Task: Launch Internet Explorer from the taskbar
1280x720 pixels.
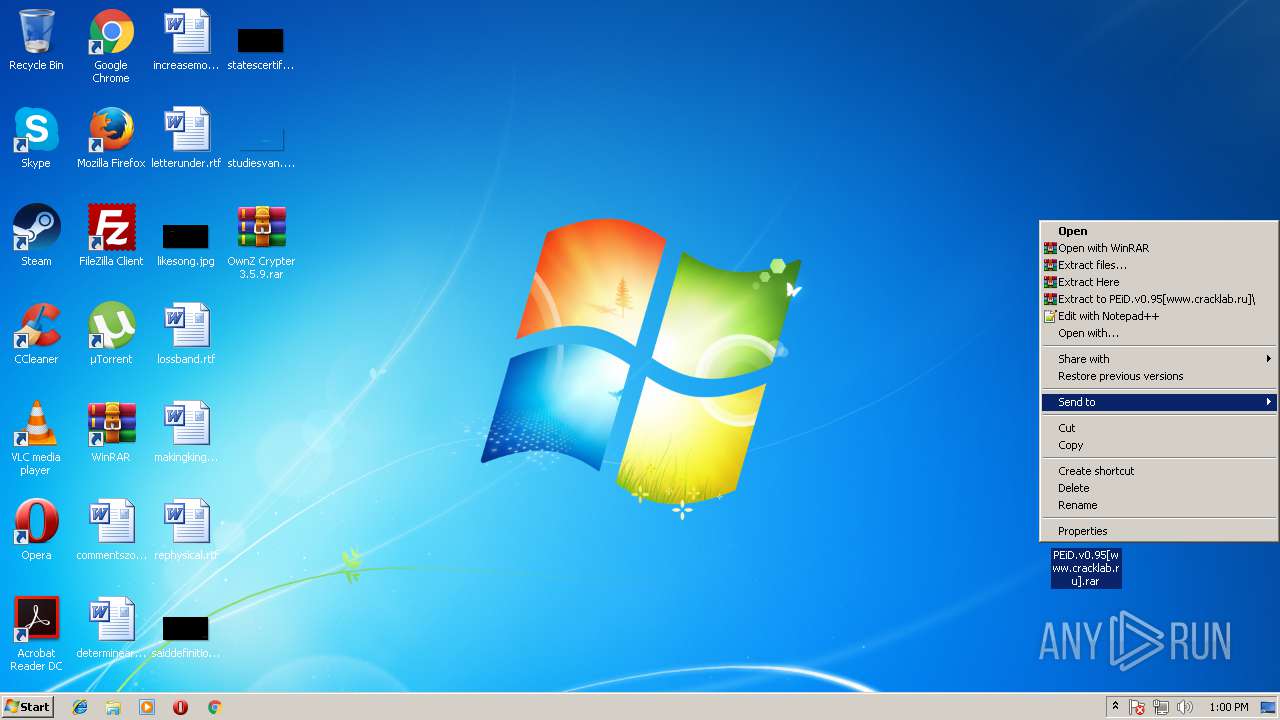Action: 80,707
